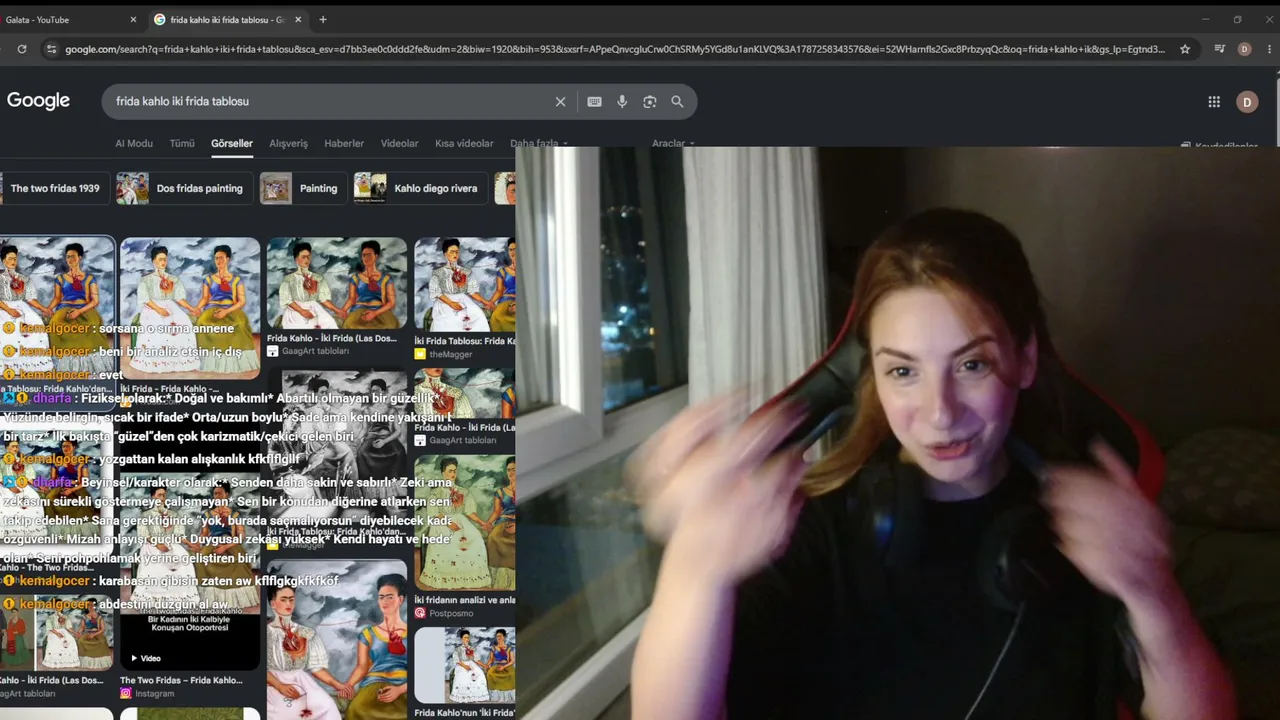
Task: Click the Postposmo favicon icon
Action: pyautogui.click(x=420, y=613)
